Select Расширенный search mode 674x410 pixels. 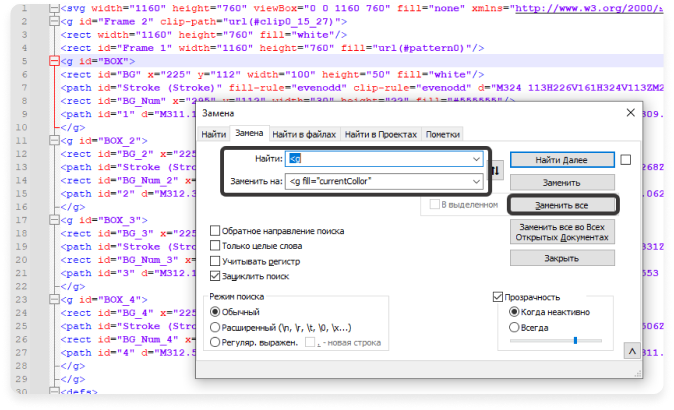click(215, 327)
